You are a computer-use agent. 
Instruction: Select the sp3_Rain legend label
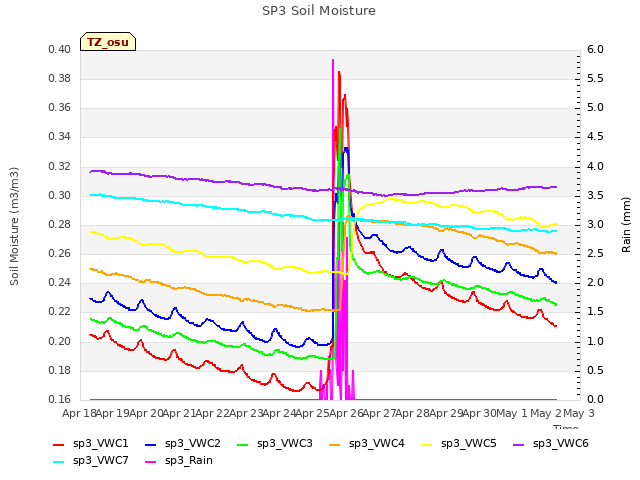point(189,461)
